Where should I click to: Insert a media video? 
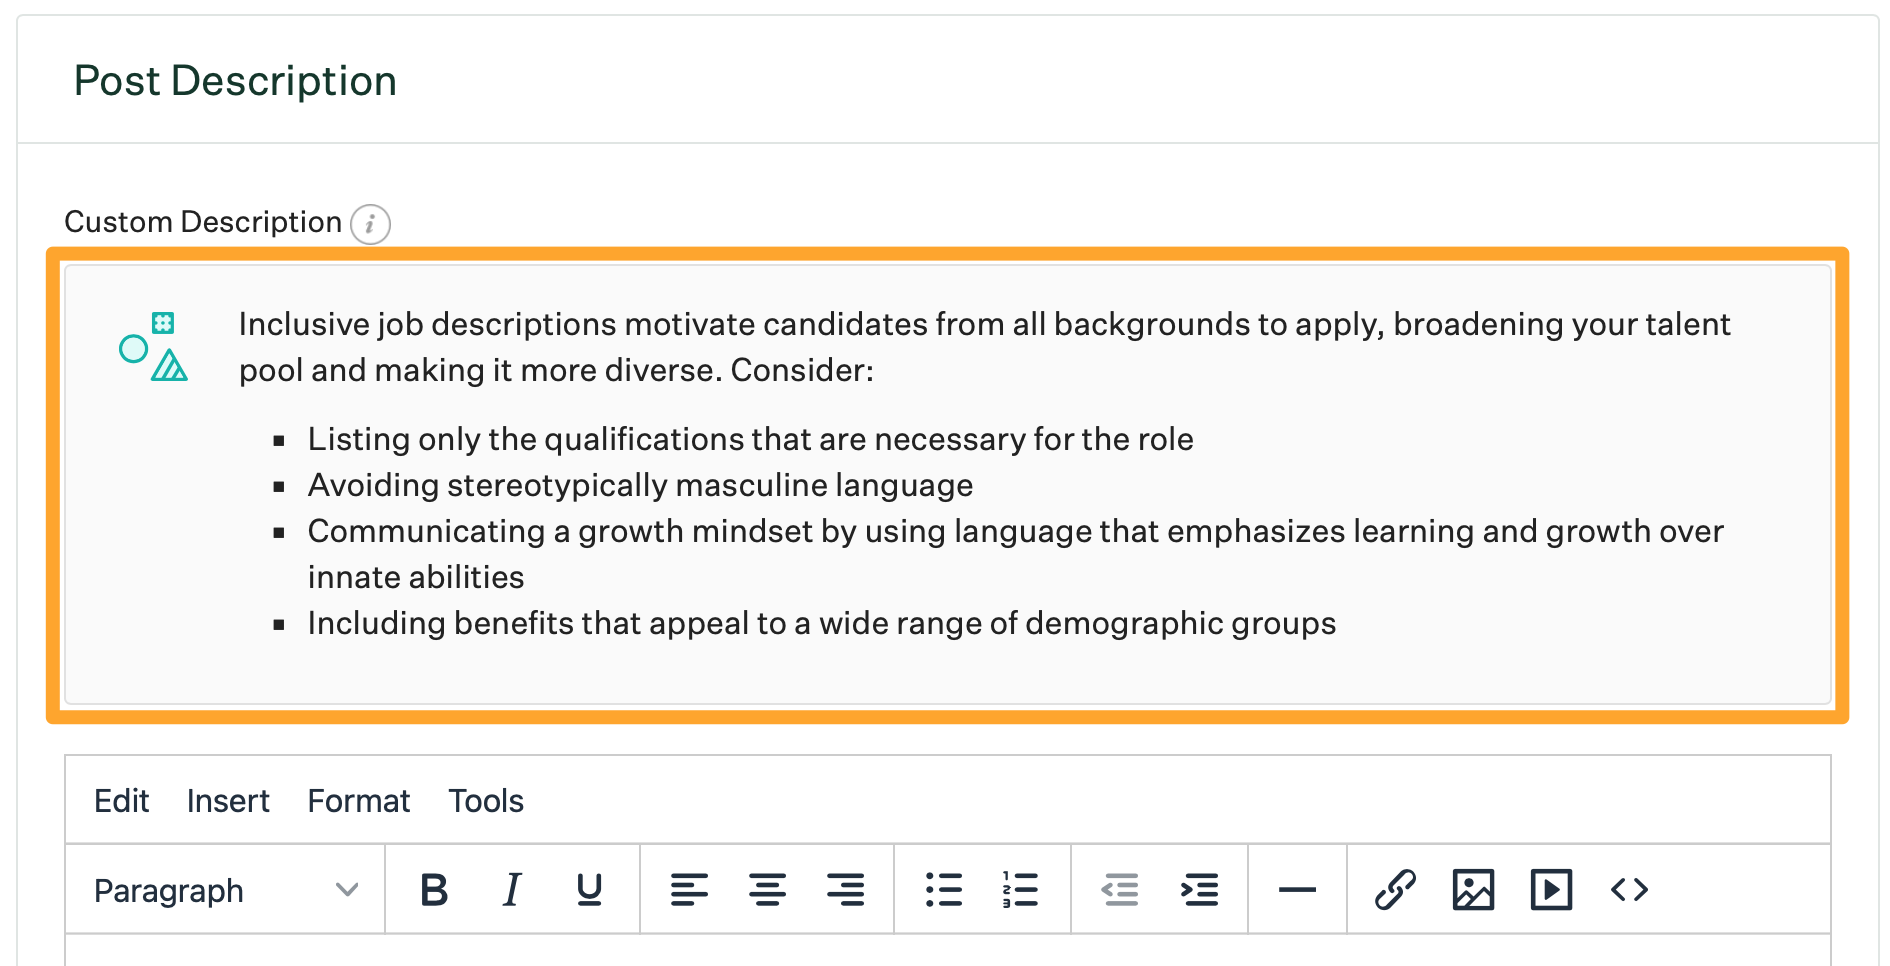pyautogui.click(x=1551, y=889)
